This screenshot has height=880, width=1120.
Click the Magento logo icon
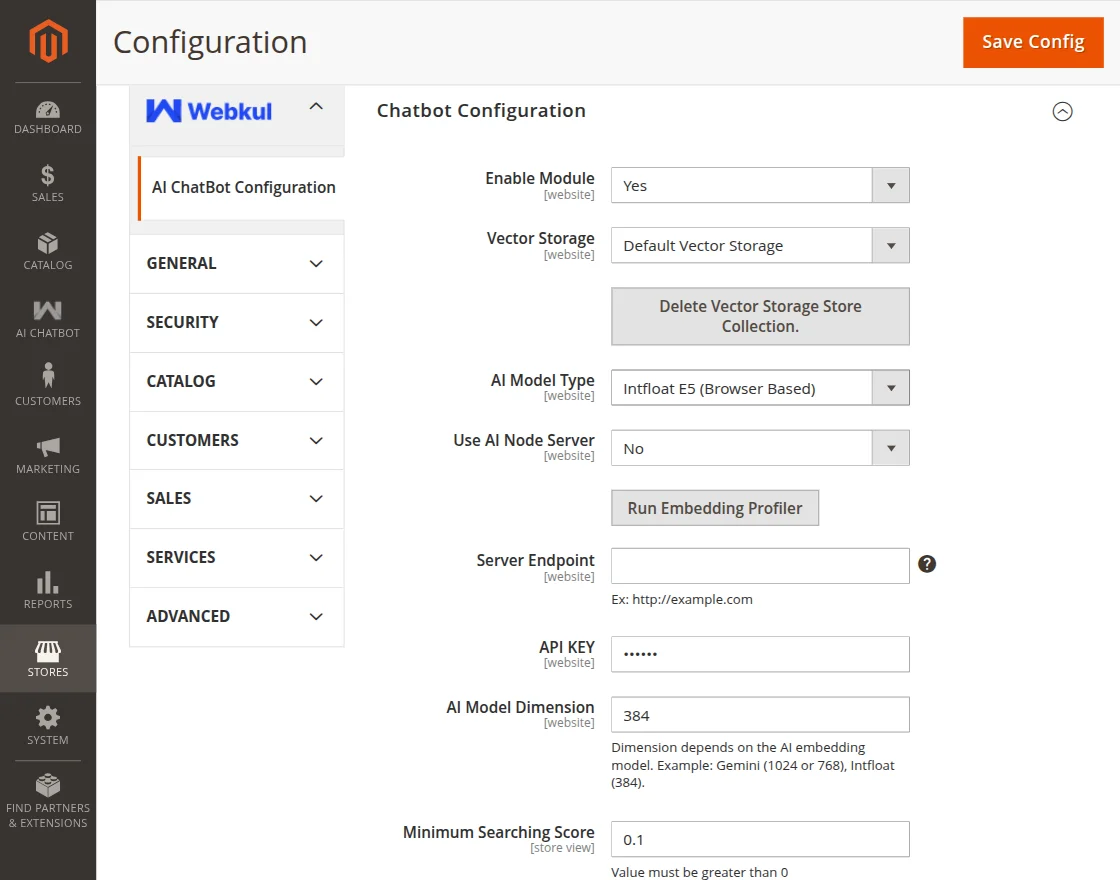pos(48,42)
